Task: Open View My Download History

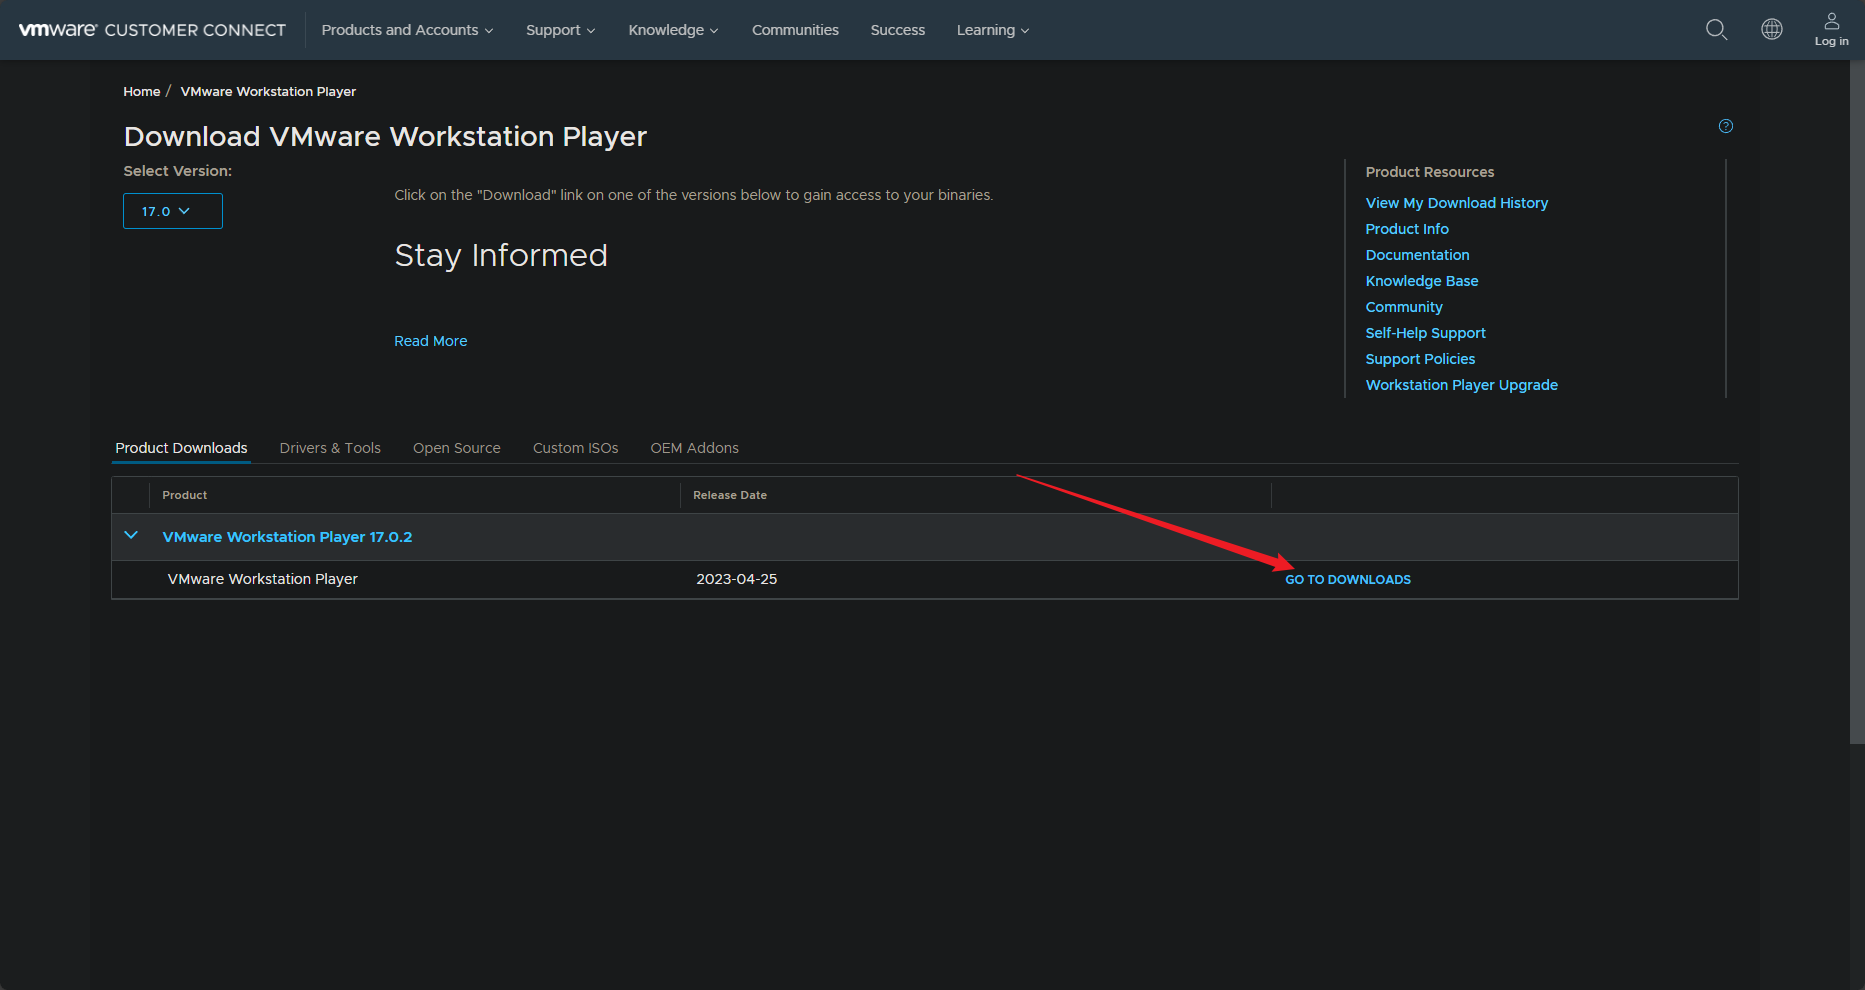Action: coord(1456,203)
